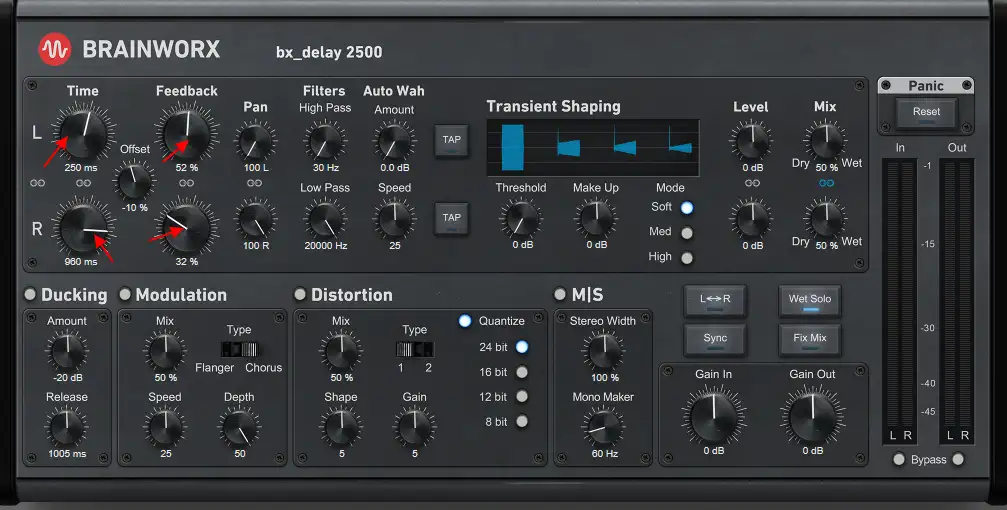Click the Distortion Mix knob
This screenshot has width=1007, height=510.
click(341, 352)
